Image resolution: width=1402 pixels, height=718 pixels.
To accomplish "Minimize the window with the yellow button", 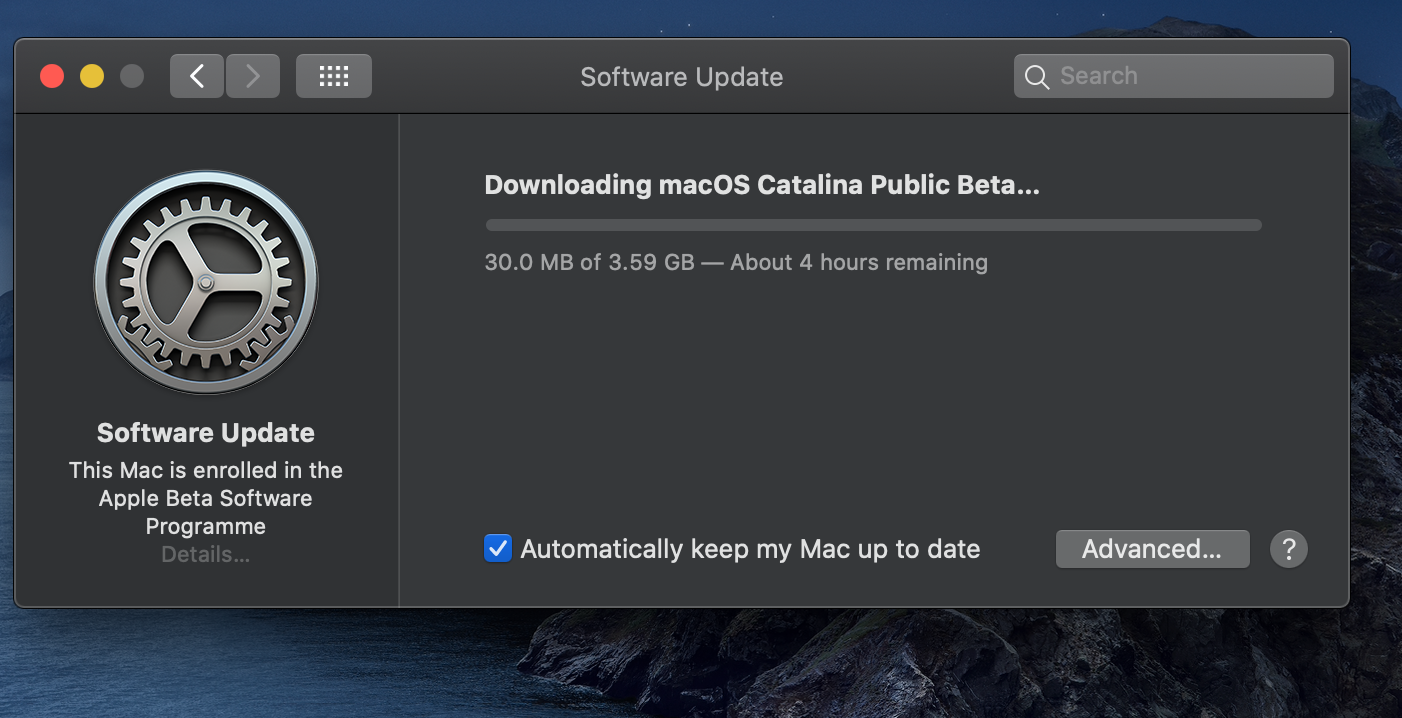I will [x=92, y=76].
